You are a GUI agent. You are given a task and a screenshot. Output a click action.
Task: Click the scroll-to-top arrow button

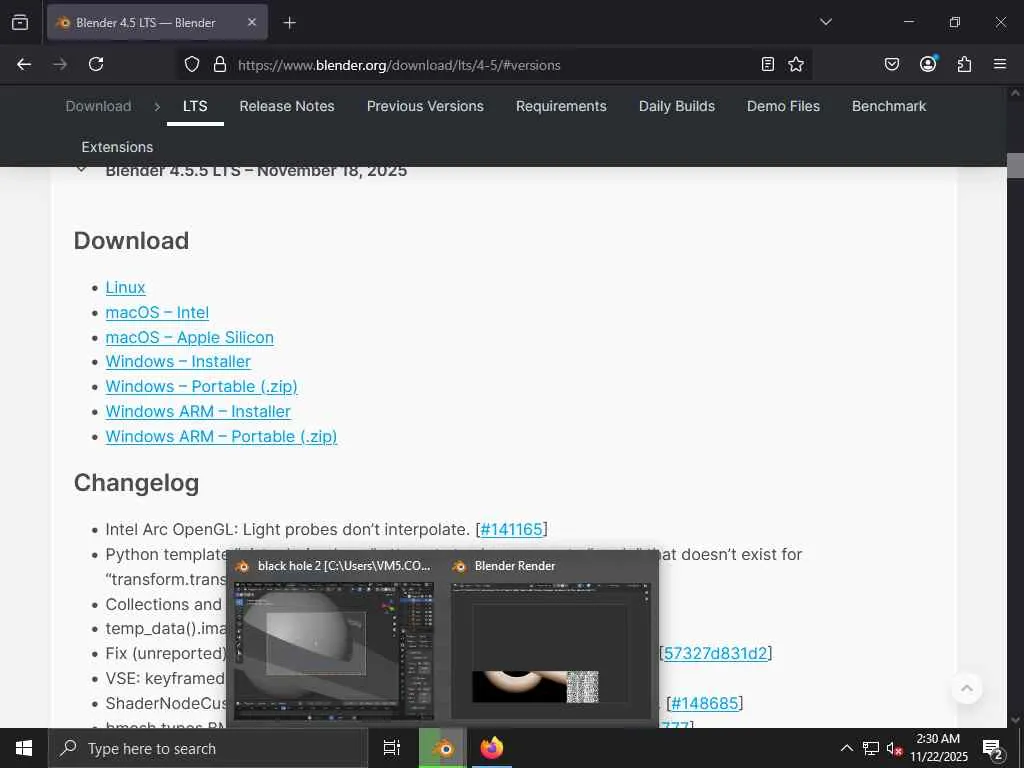pos(967,688)
